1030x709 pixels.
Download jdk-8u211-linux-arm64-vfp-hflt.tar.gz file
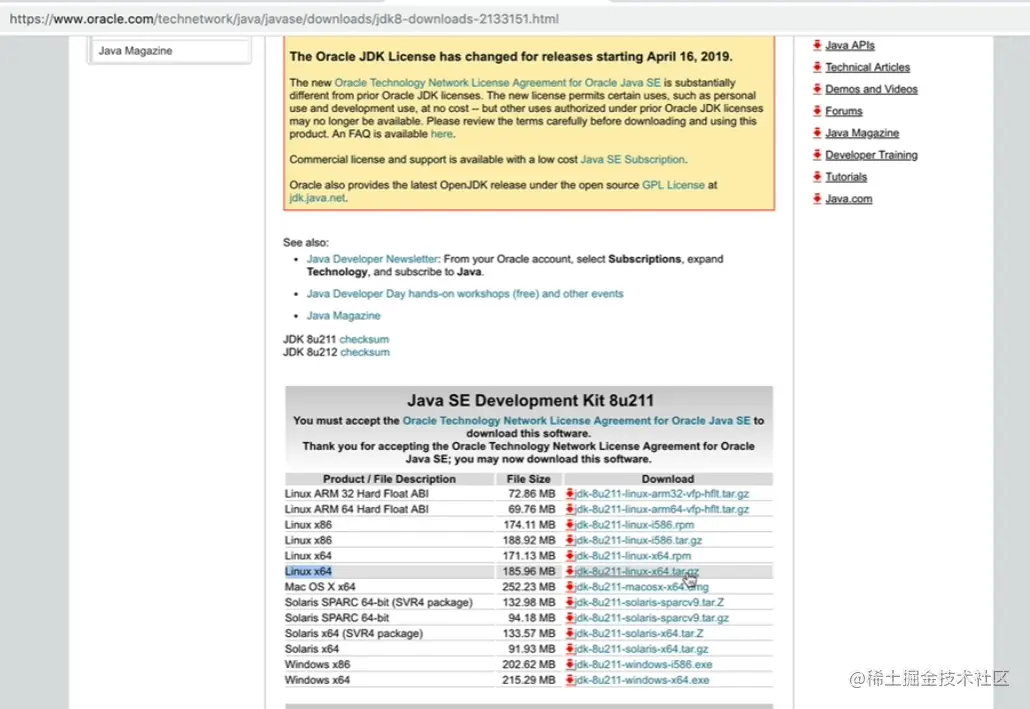[661, 509]
